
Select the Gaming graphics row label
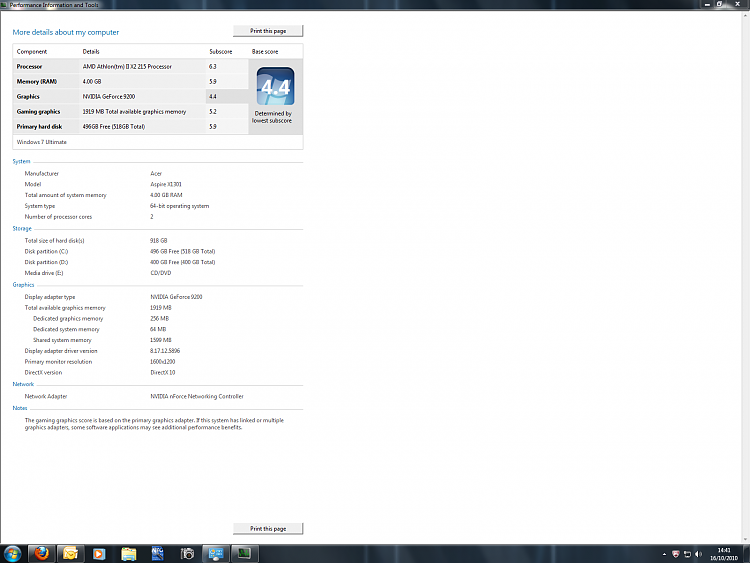coord(38,111)
